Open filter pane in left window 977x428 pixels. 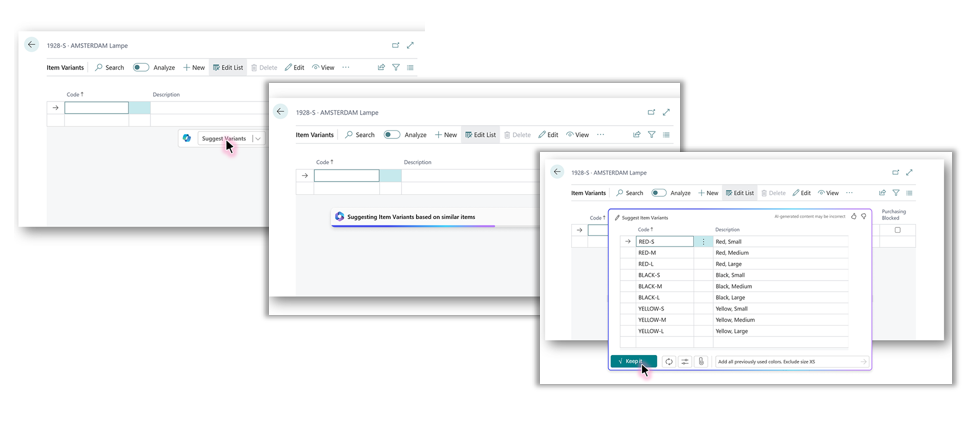[396, 67]
